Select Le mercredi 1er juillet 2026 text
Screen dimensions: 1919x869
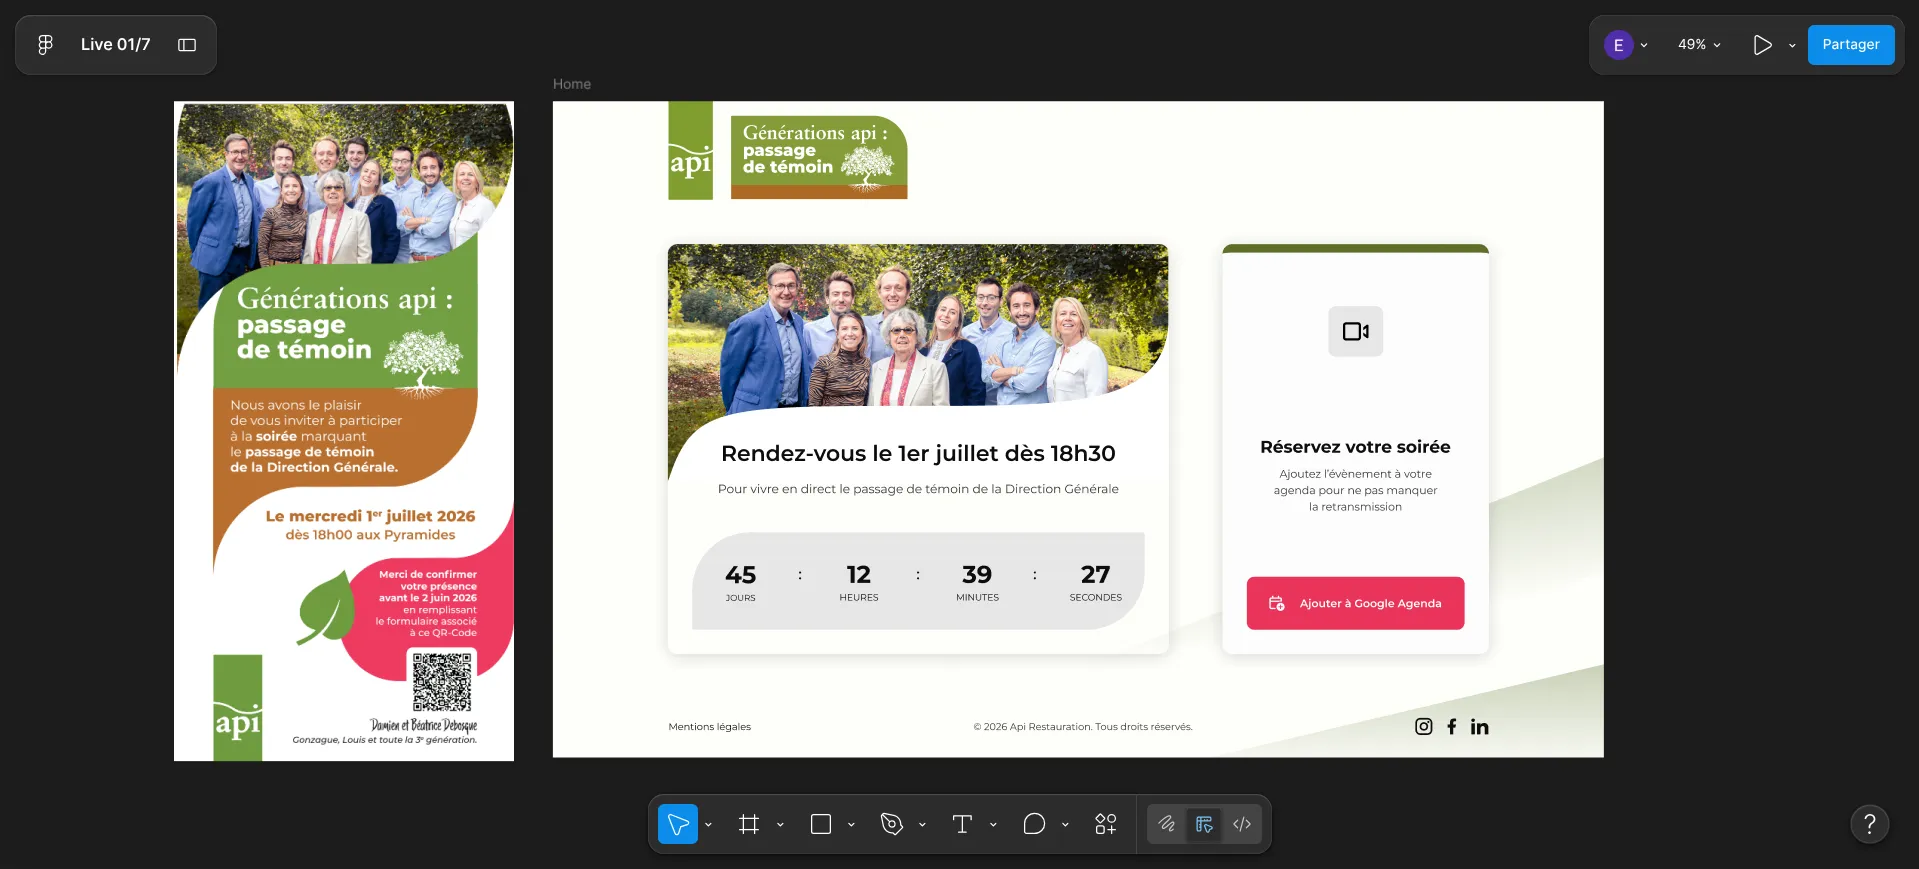(370, 516)
